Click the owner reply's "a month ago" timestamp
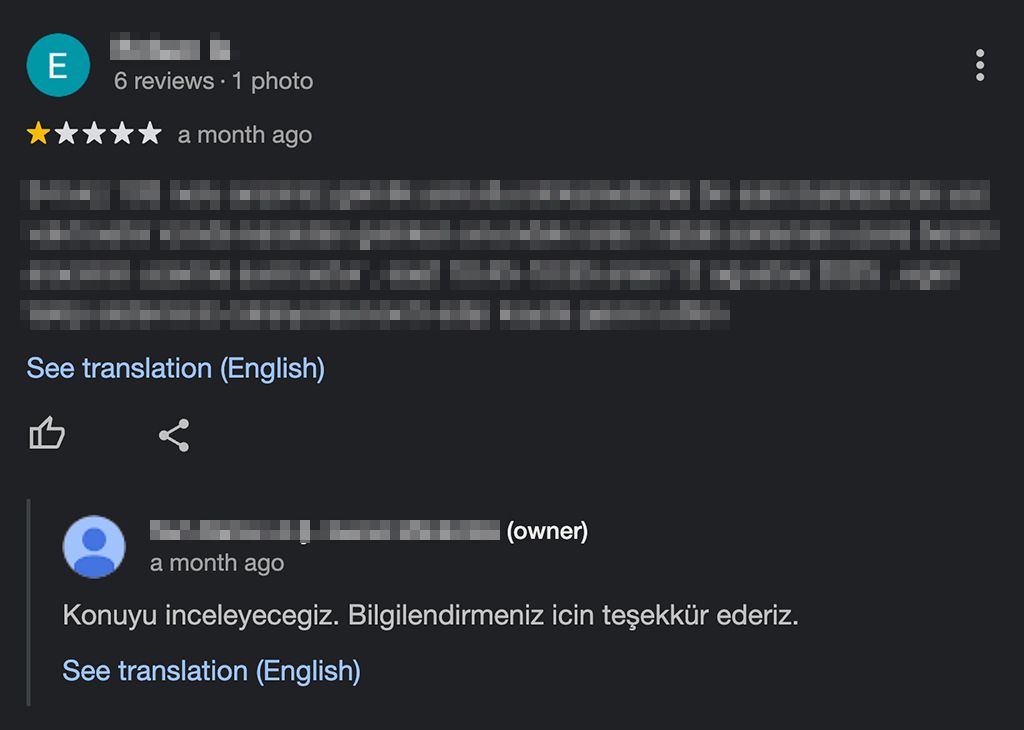 coord(217,563)
